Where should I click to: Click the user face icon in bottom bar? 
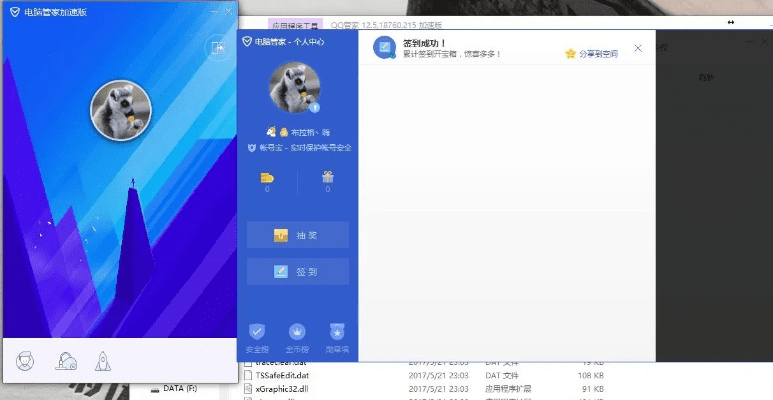(27, 361)
